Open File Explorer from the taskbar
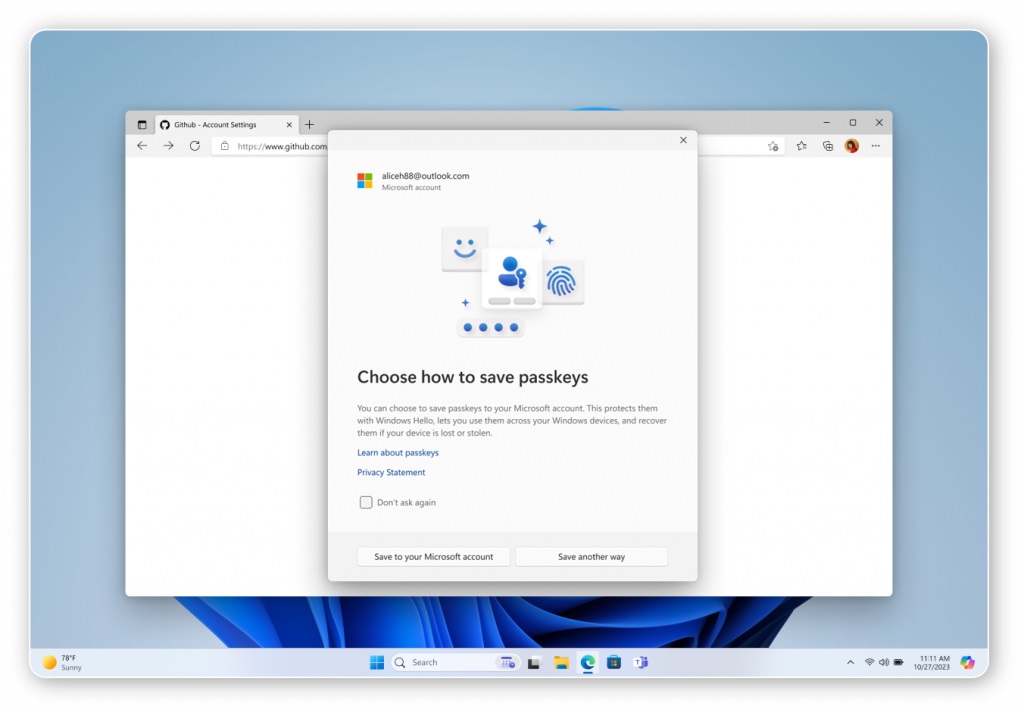Viewport: 1024px width, 713px height. tap(562, 662)
